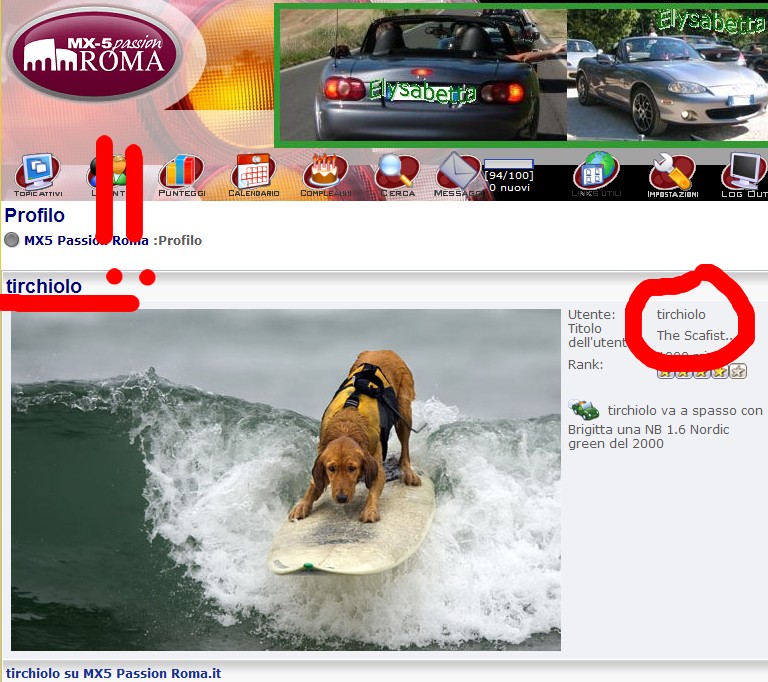Click the surfing dog profile picture
The height and width of the screenshot is (682, 768).
(x=286, y=480)
